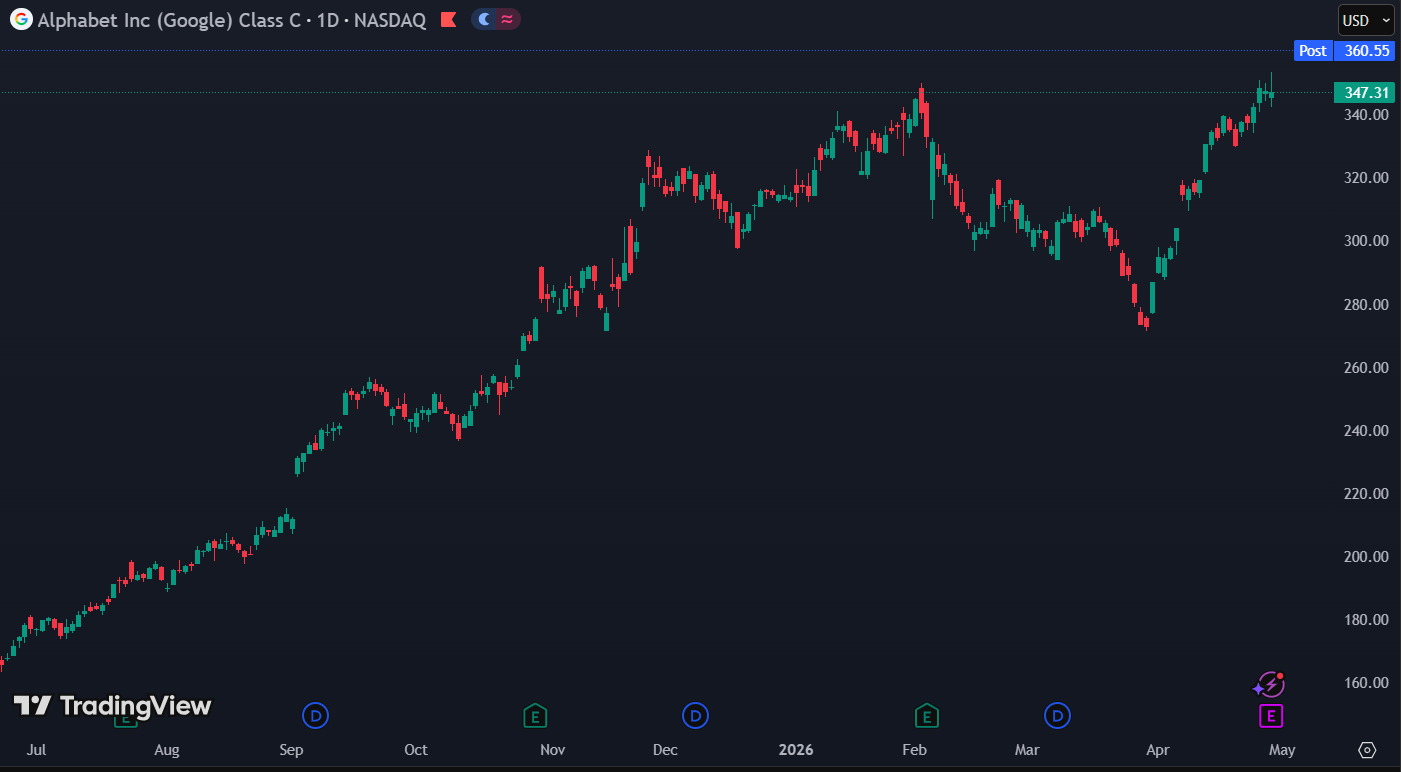Click the Oct label on time axis
Screen dimensions: 1401x772
tap(416, 750)
